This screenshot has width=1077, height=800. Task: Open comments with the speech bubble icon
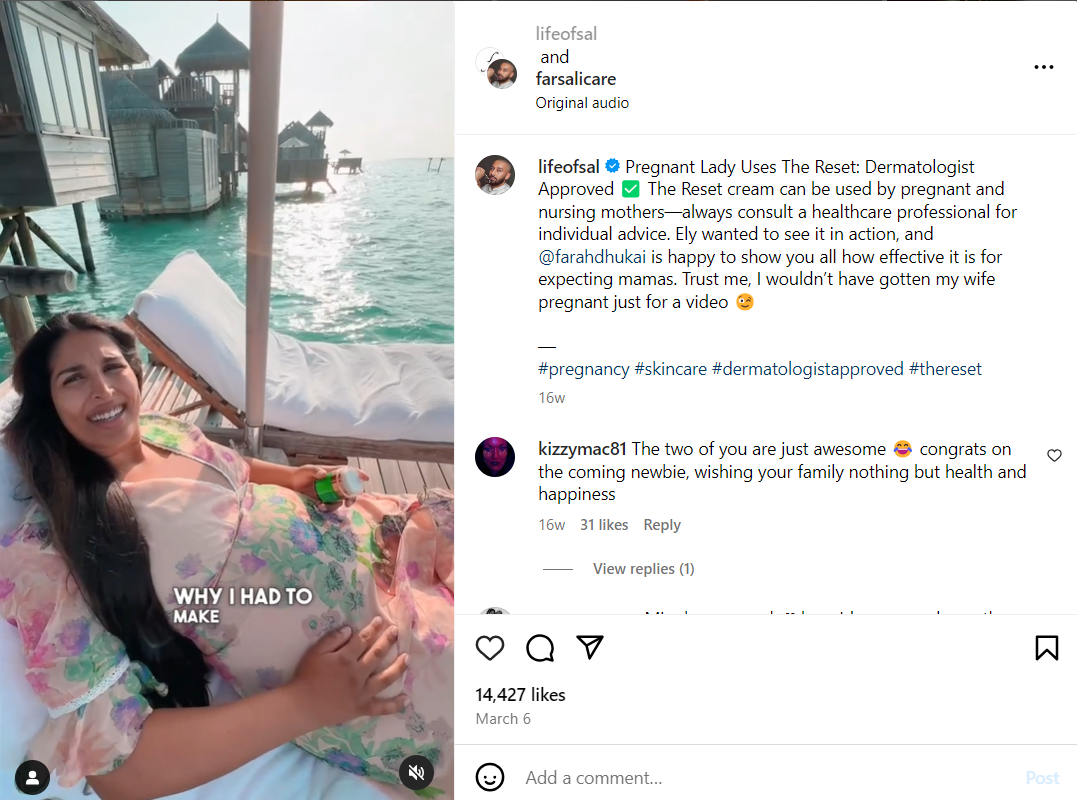(540, 648)
